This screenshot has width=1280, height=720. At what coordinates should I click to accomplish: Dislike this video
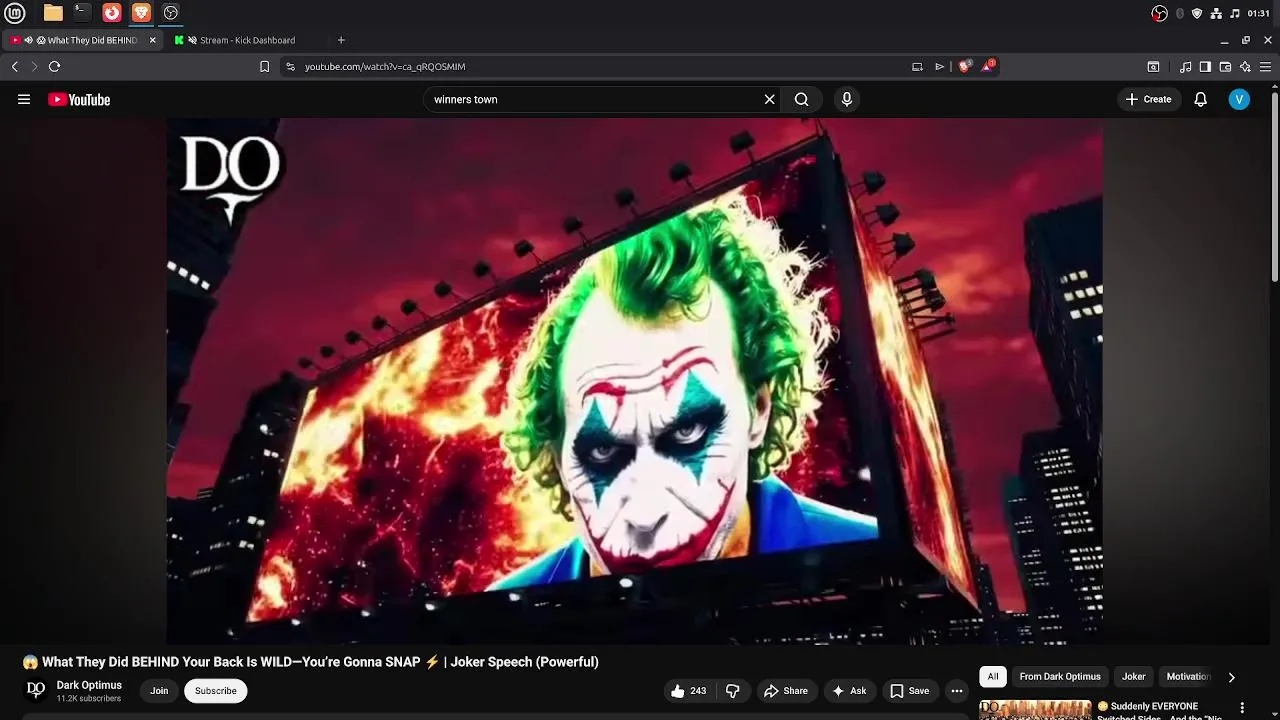tap(733, 691)
